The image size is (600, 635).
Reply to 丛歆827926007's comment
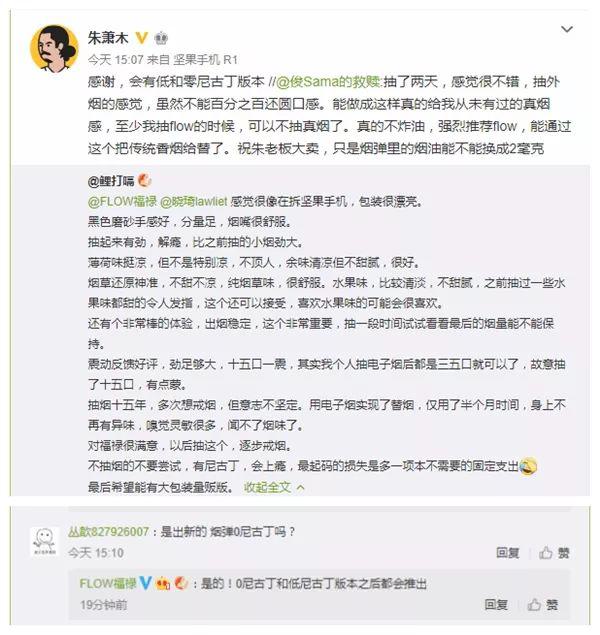(508, 552)
